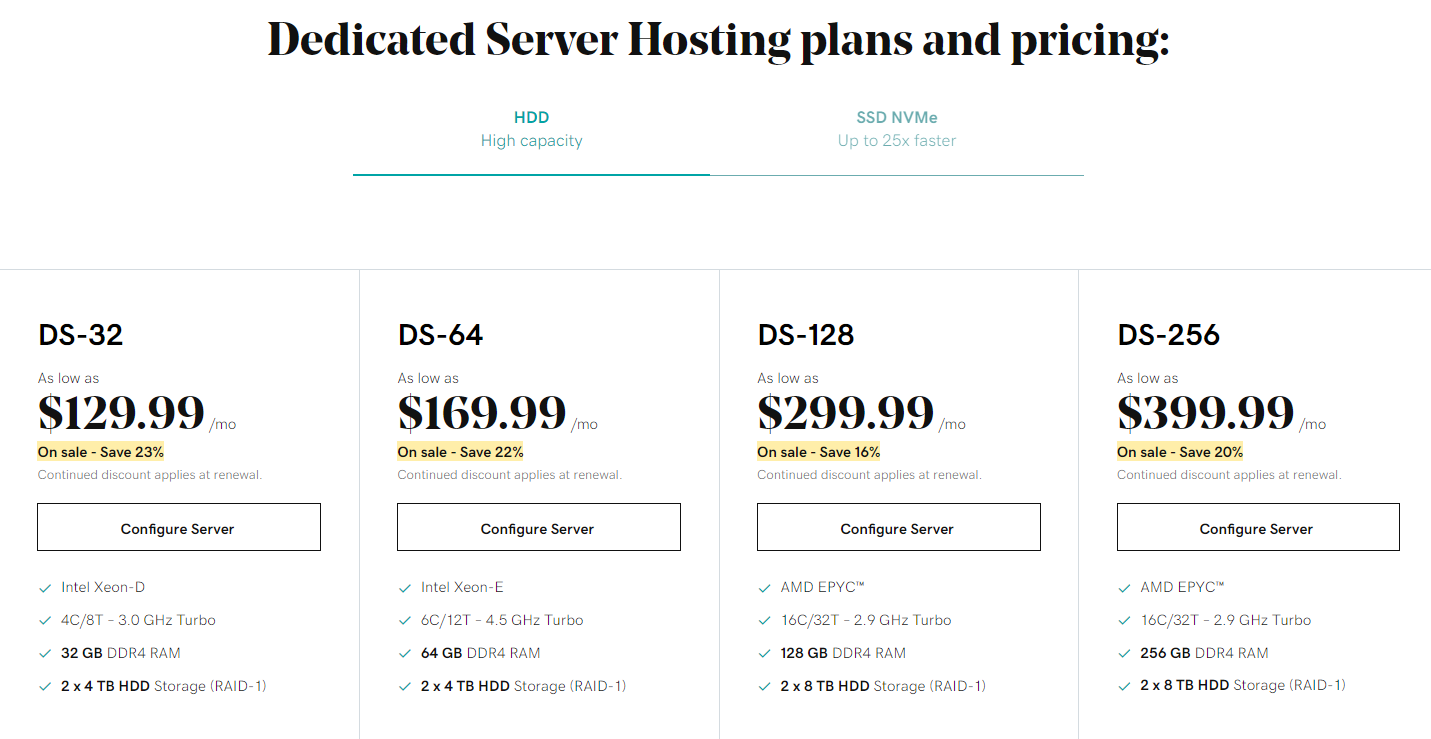
Task: Click checkmark beside 6C/12T 4.5 GHz Turbo
Action: click(405, 621)
